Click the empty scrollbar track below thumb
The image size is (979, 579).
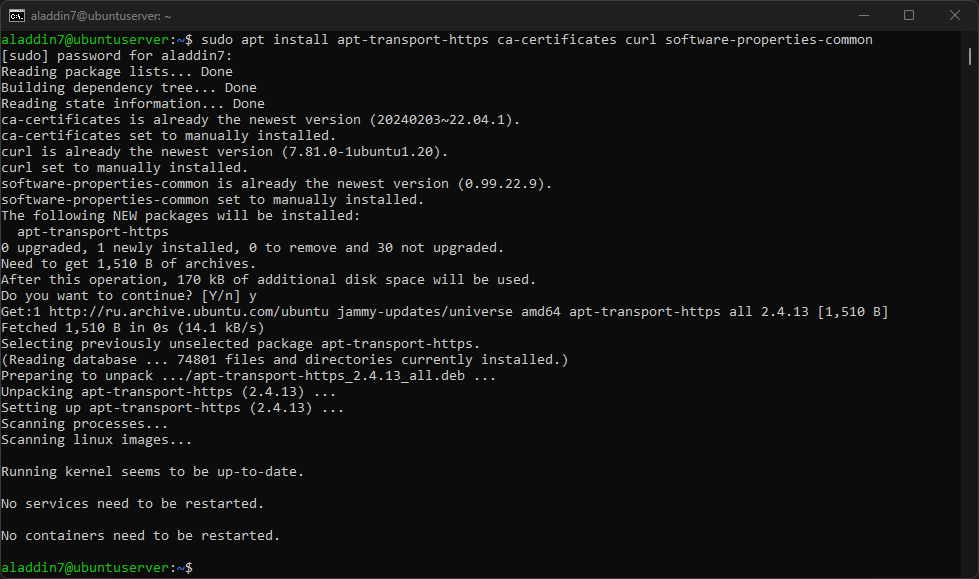pos(970,312)
